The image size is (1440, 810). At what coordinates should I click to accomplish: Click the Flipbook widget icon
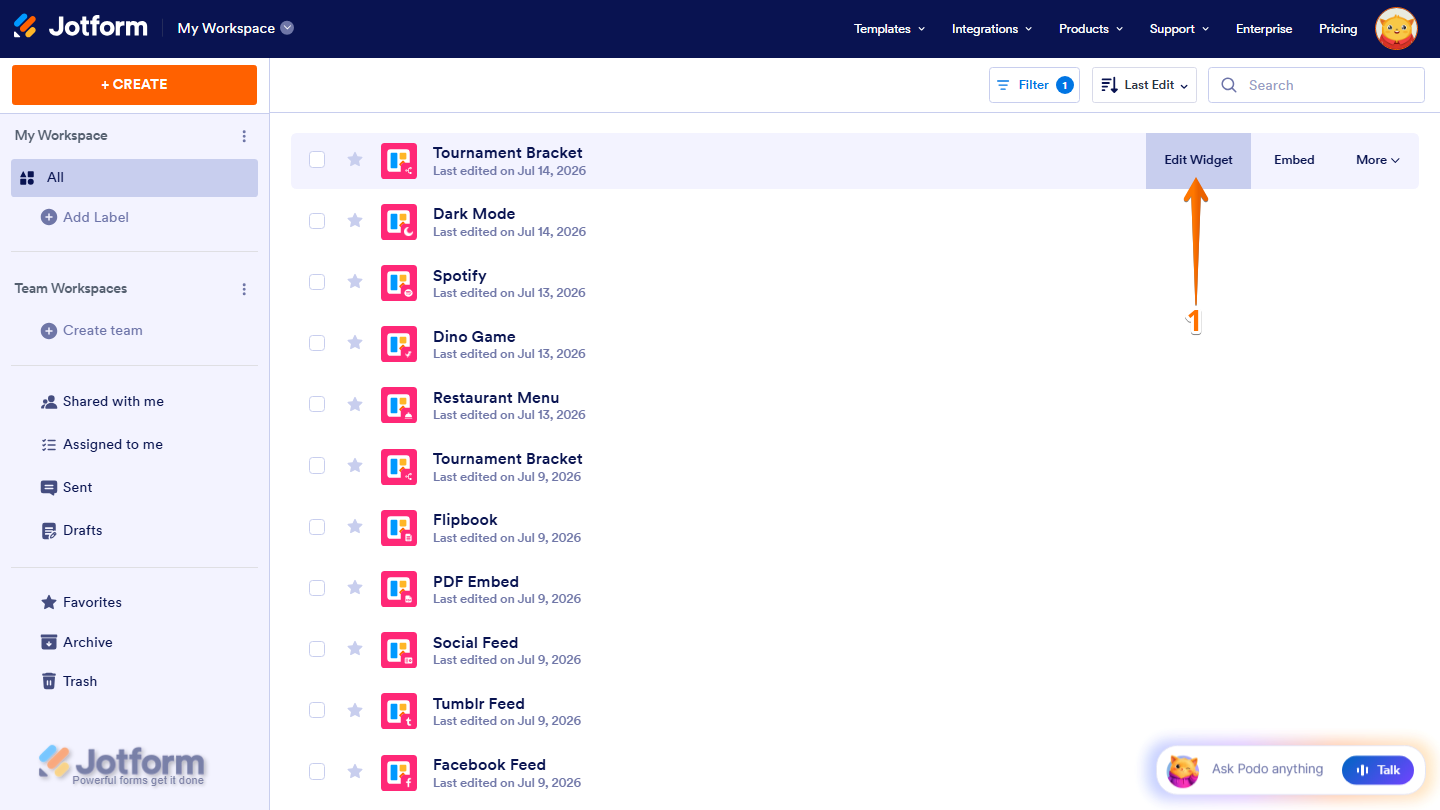[x=399, y=528]
